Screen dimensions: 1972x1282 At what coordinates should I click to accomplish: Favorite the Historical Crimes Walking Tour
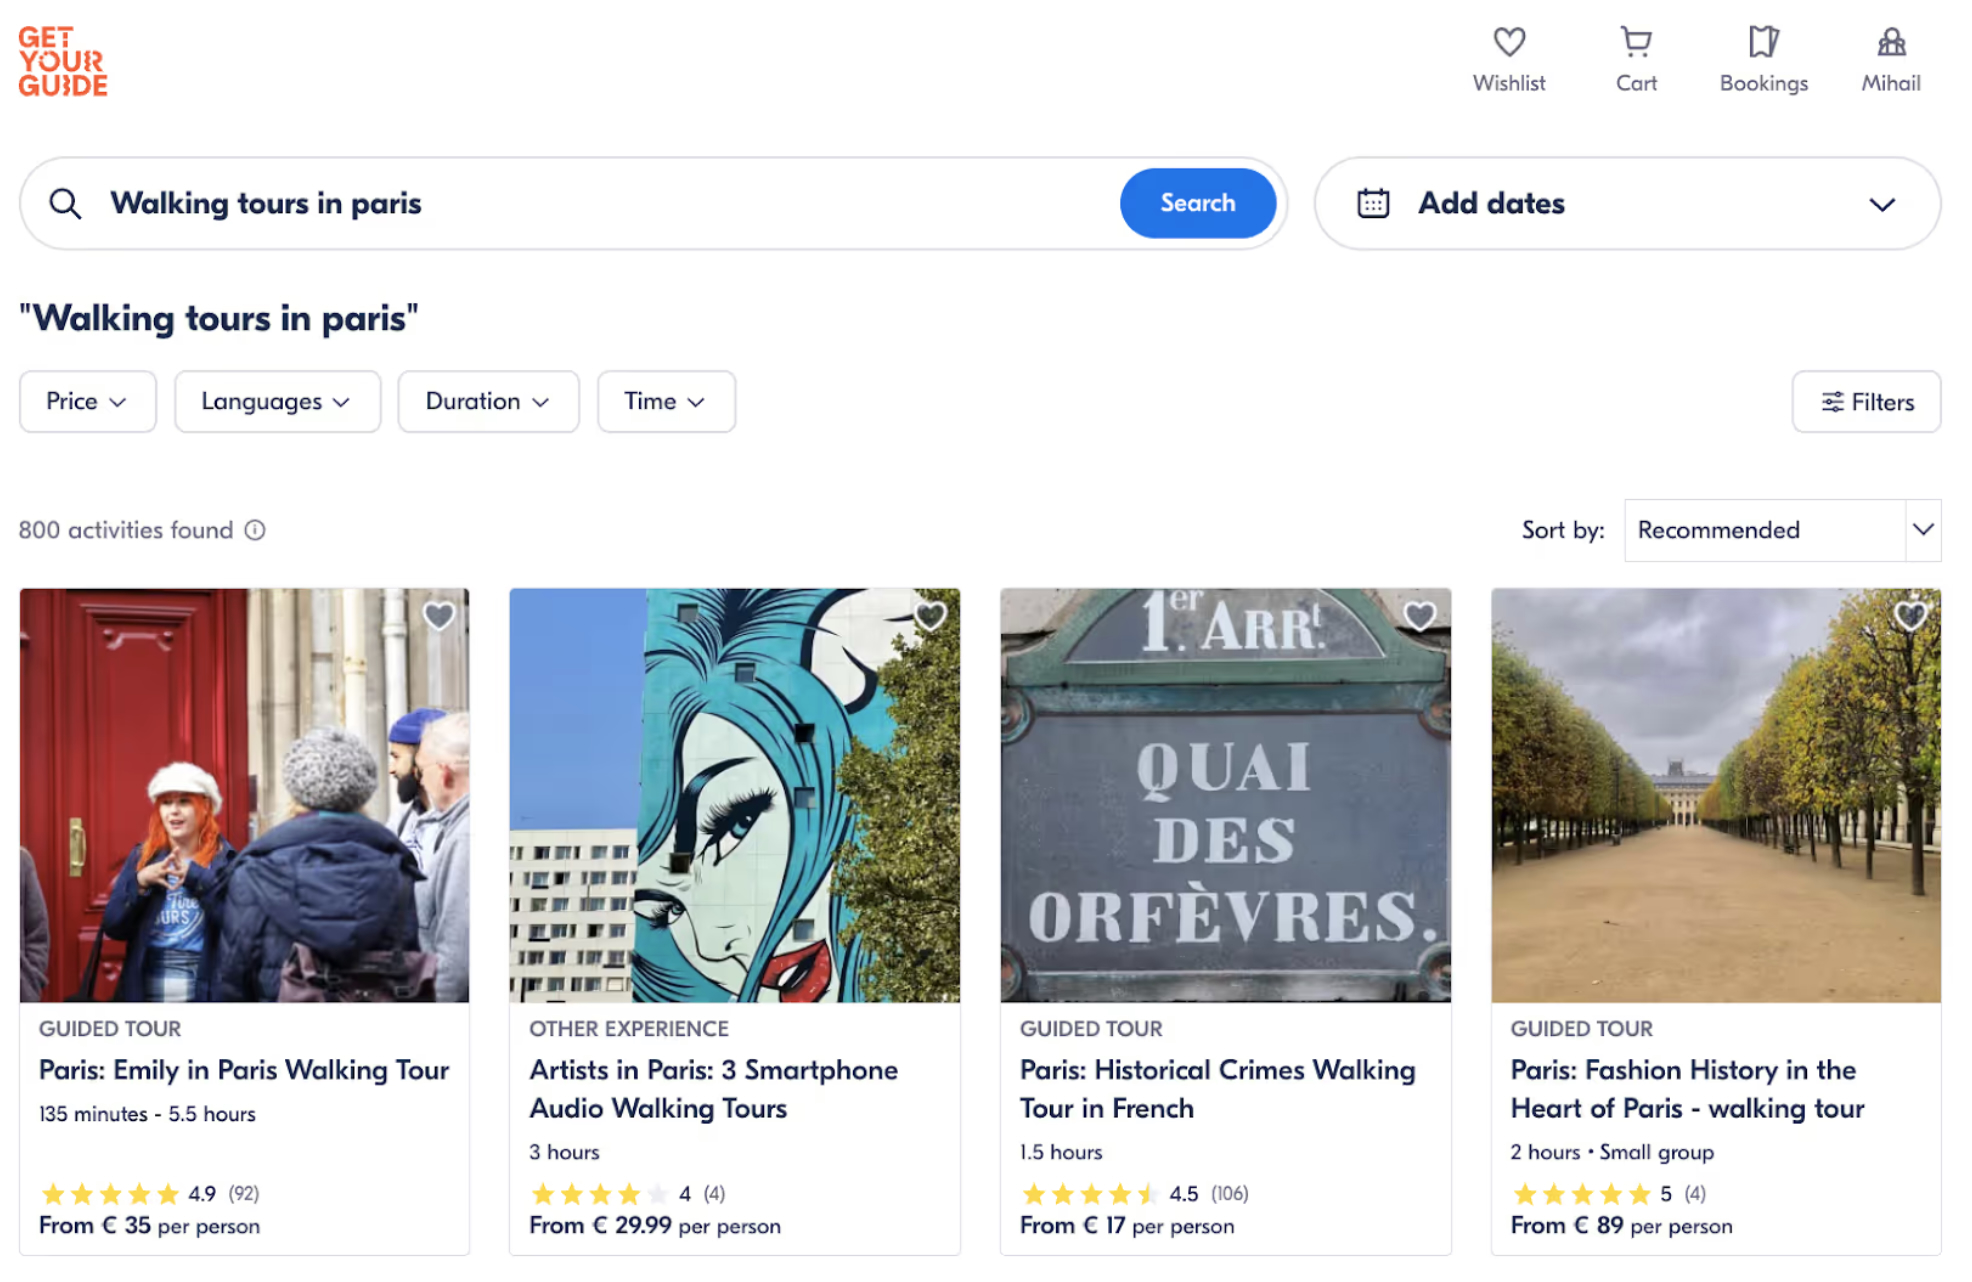pyautogui.click(x=1419, y=616)
